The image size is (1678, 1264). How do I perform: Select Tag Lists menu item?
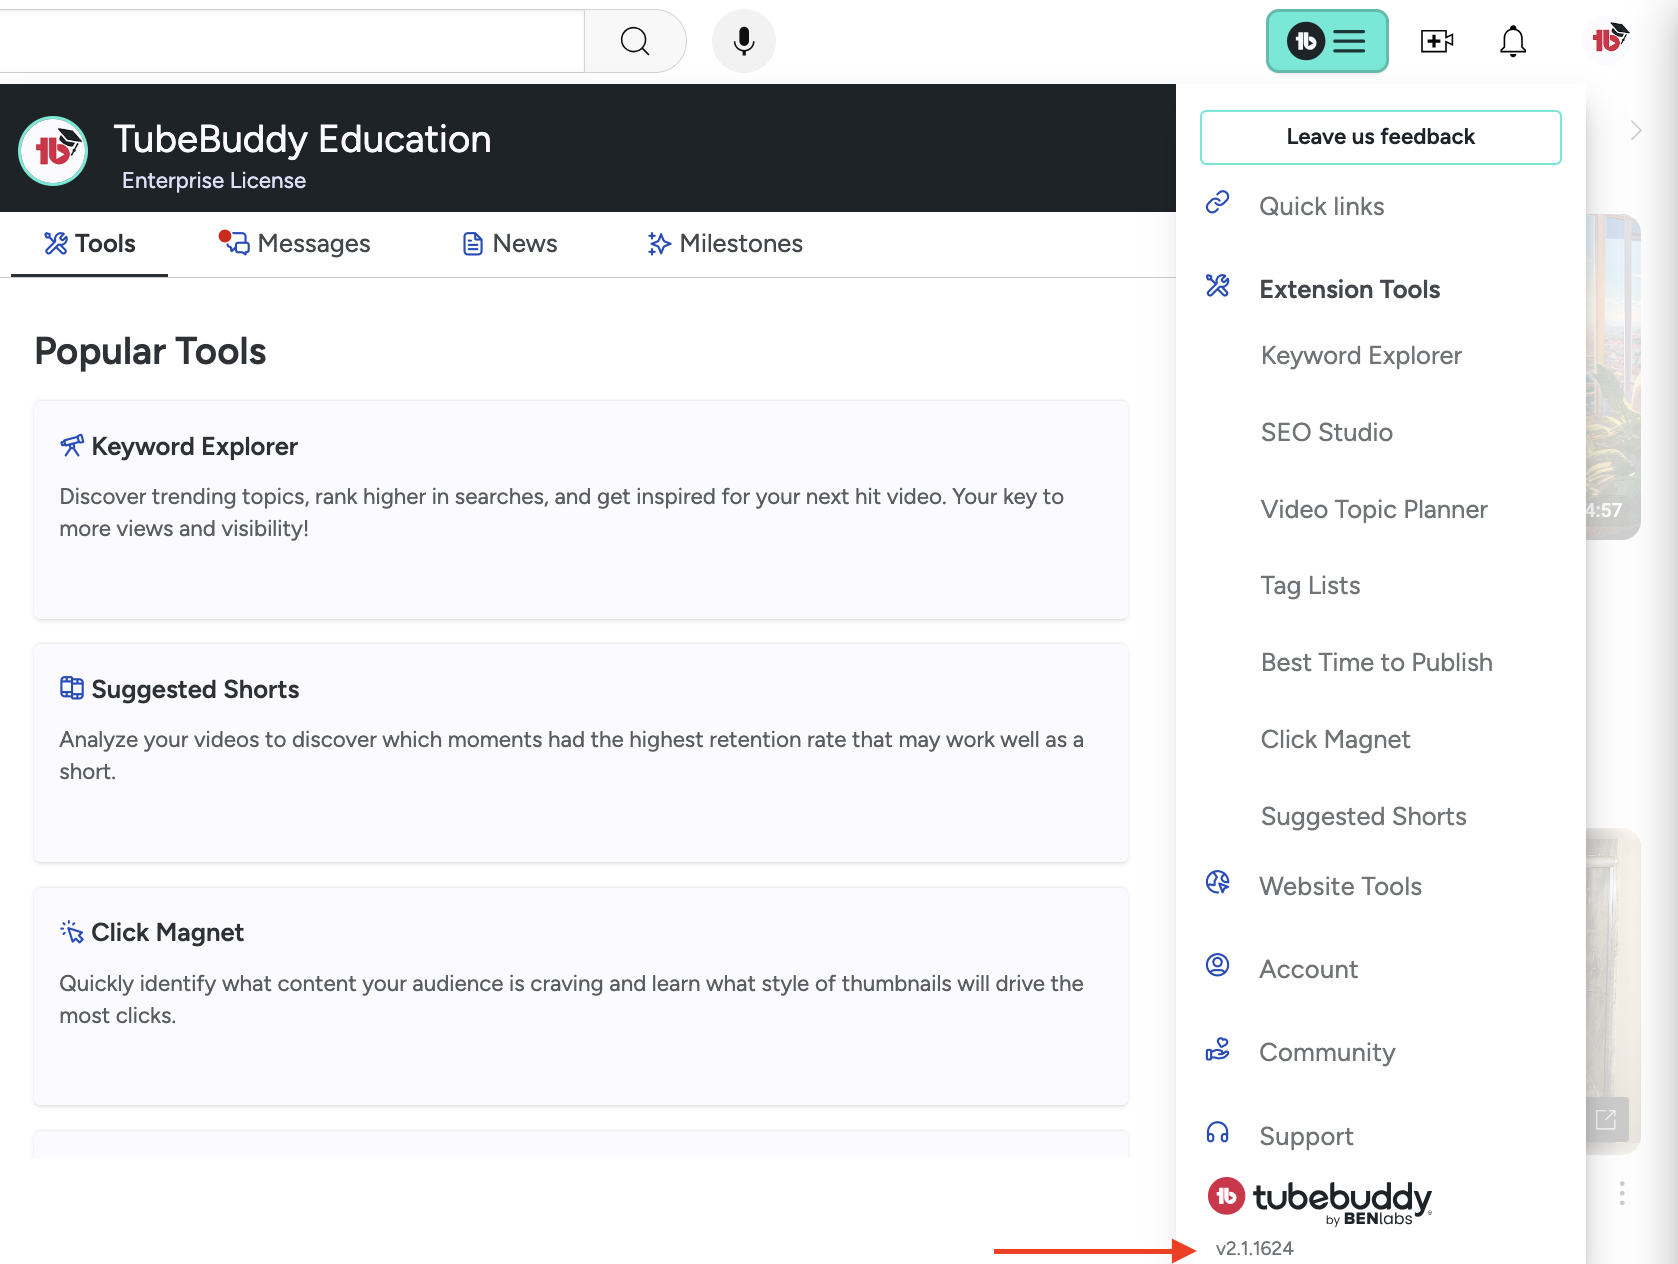coord(1310,585)
